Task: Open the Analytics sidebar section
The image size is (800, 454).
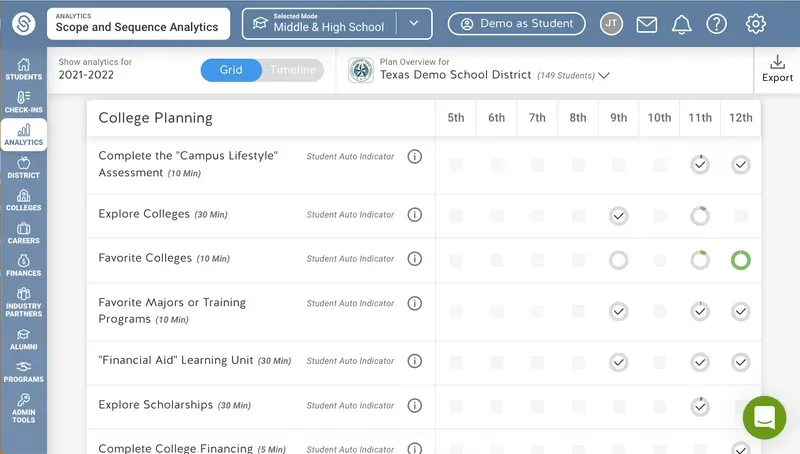Action: 23,135
